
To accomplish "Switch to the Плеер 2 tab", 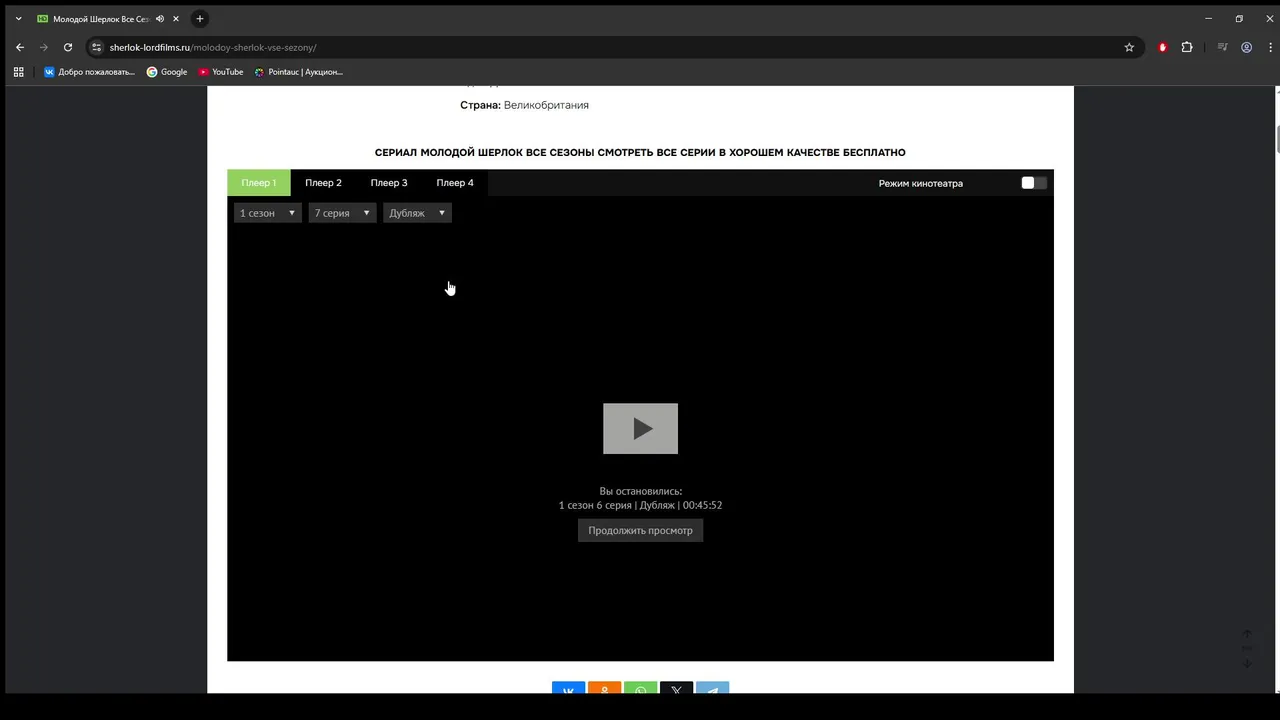I will 323,183.
